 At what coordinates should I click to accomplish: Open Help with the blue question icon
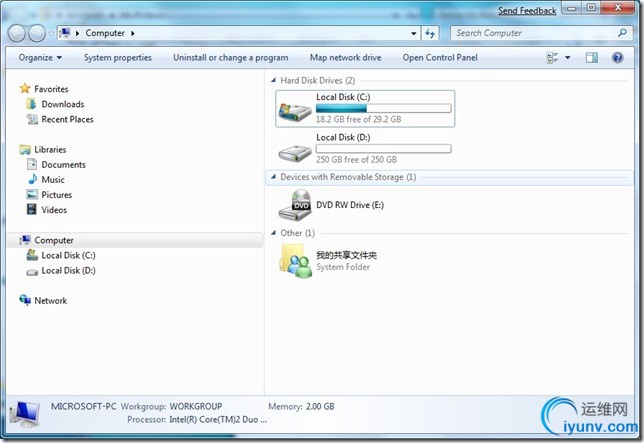pyautogui.click(x=617, y=57)
